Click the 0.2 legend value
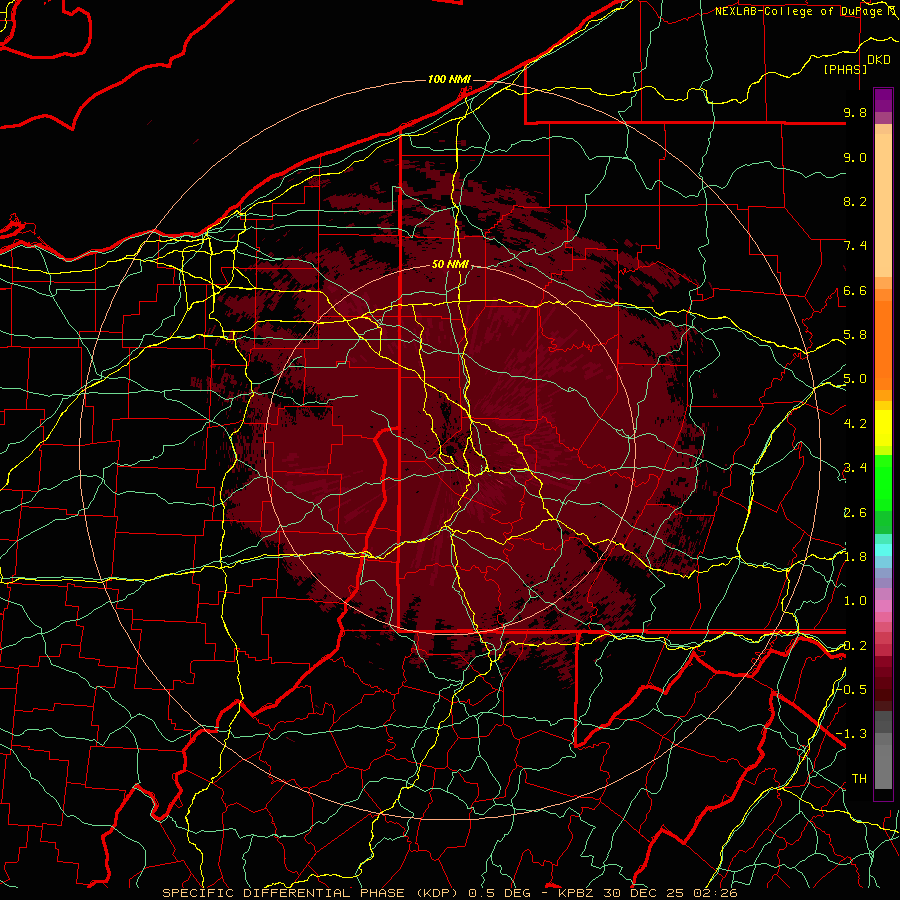The image size is (900, 900). tap(855, 646)
